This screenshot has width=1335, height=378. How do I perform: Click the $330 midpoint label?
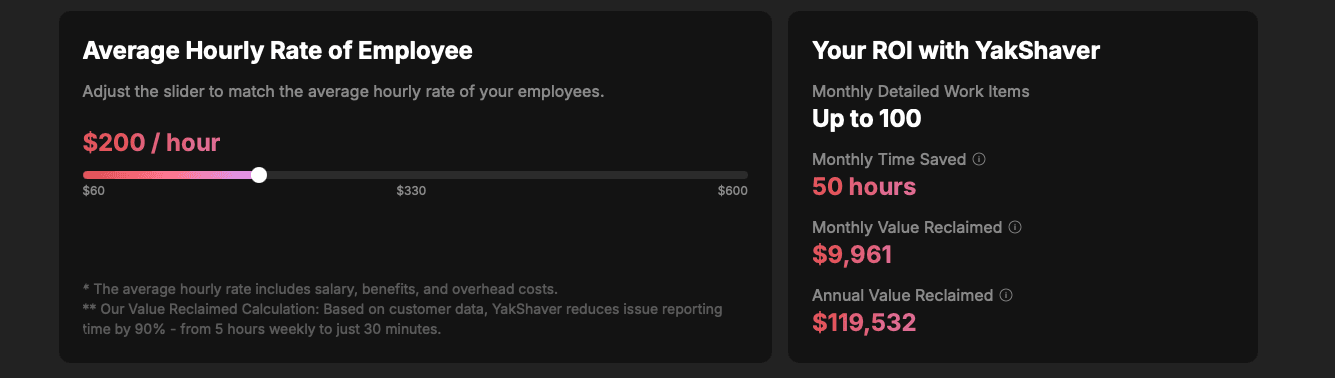click(411, 191)
